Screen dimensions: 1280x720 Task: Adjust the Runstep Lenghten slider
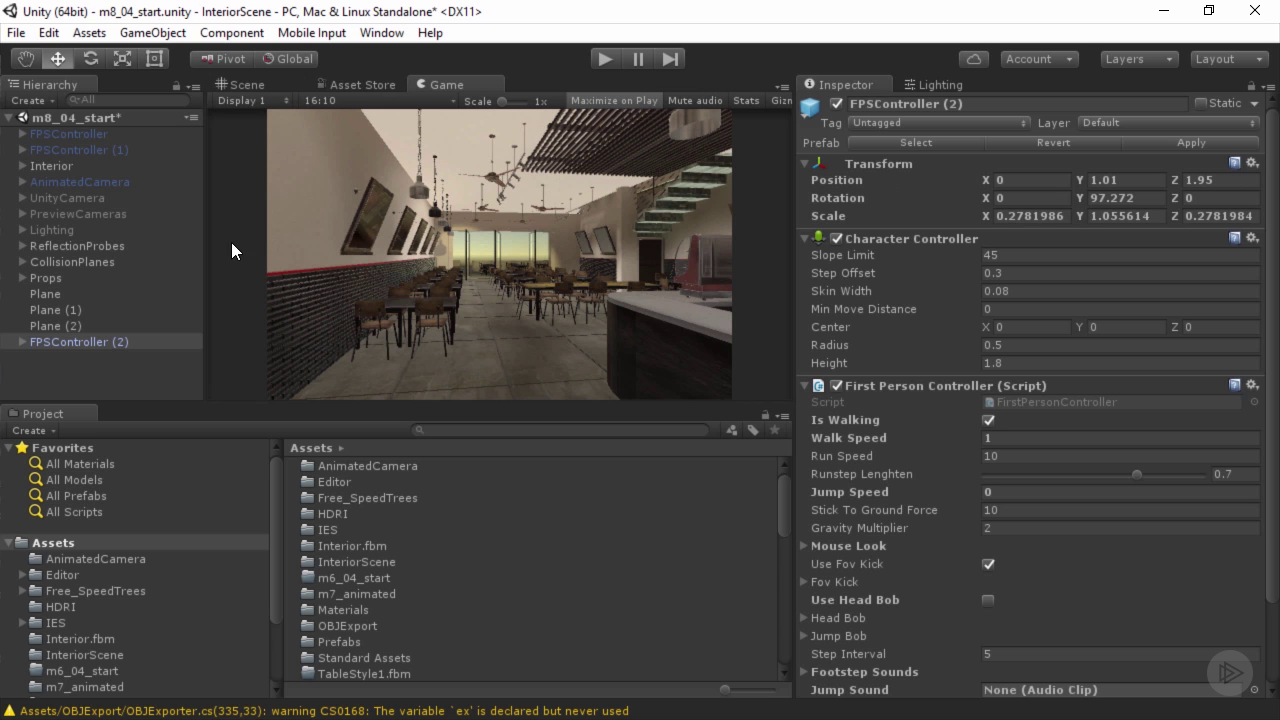click(x=1136, y=474)
